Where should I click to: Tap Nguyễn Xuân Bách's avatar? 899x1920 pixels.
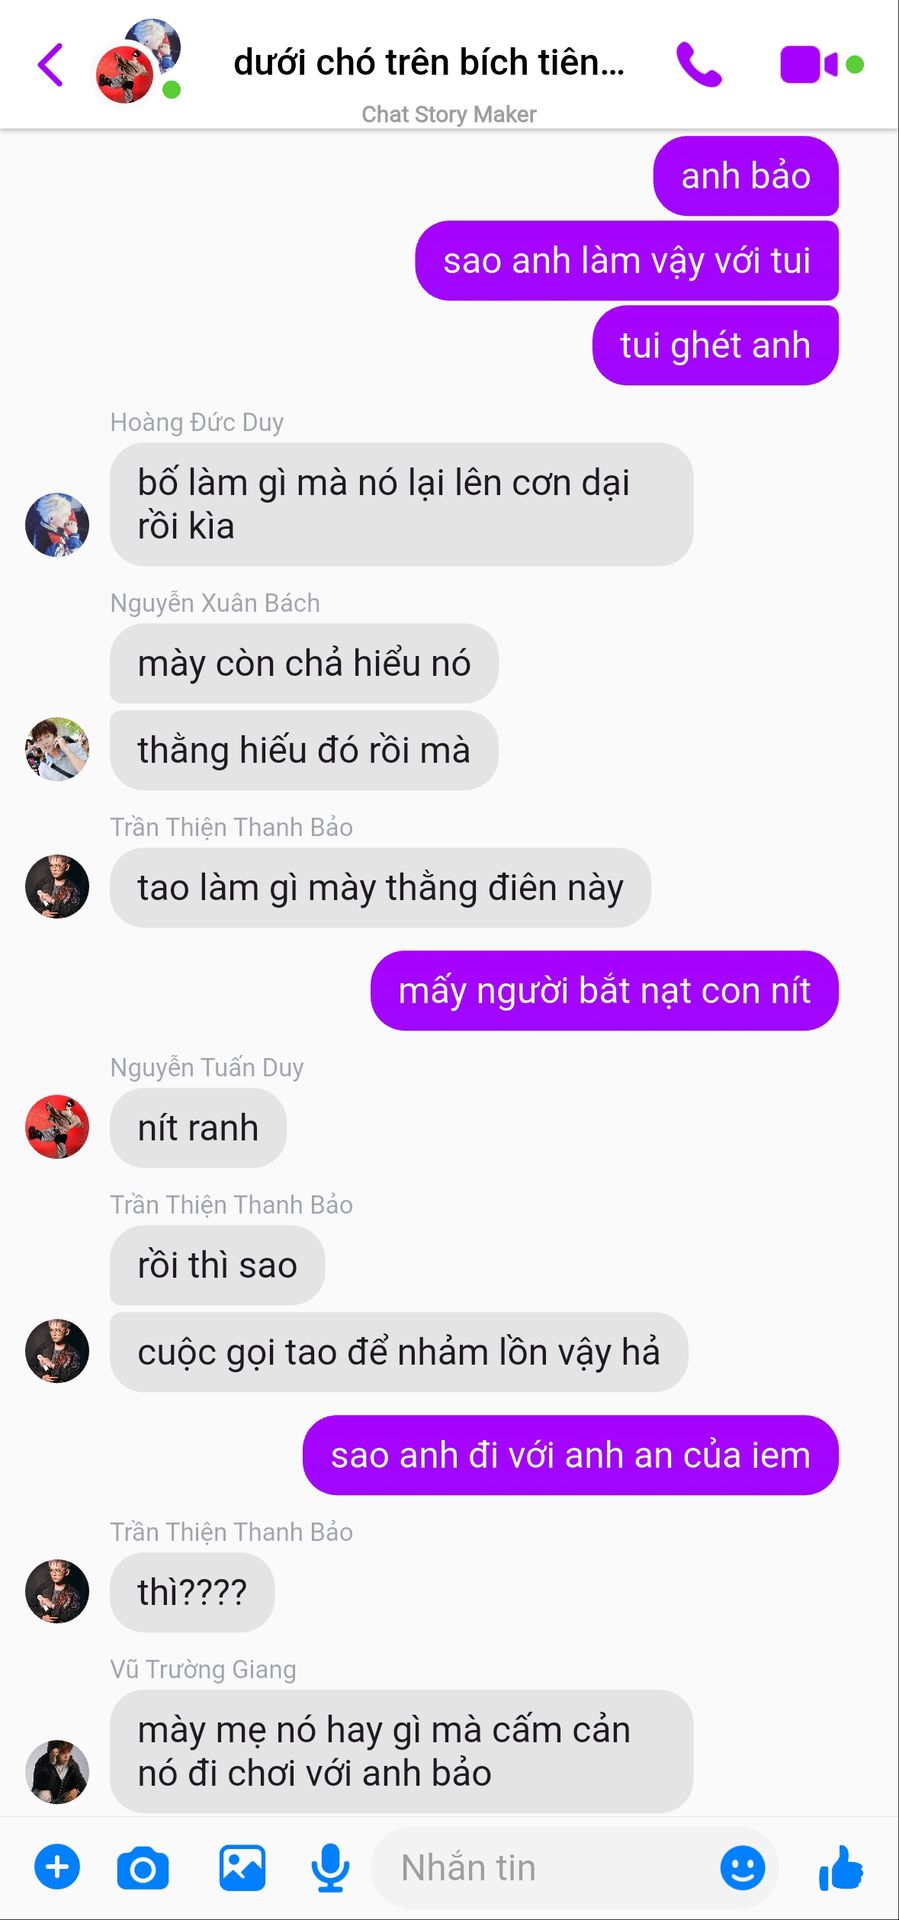coord(57,748)
